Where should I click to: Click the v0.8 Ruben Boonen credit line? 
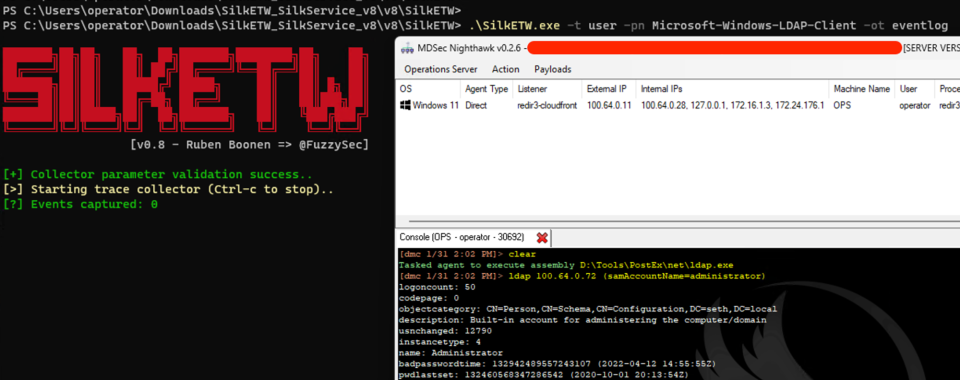[x=249, y=145]
